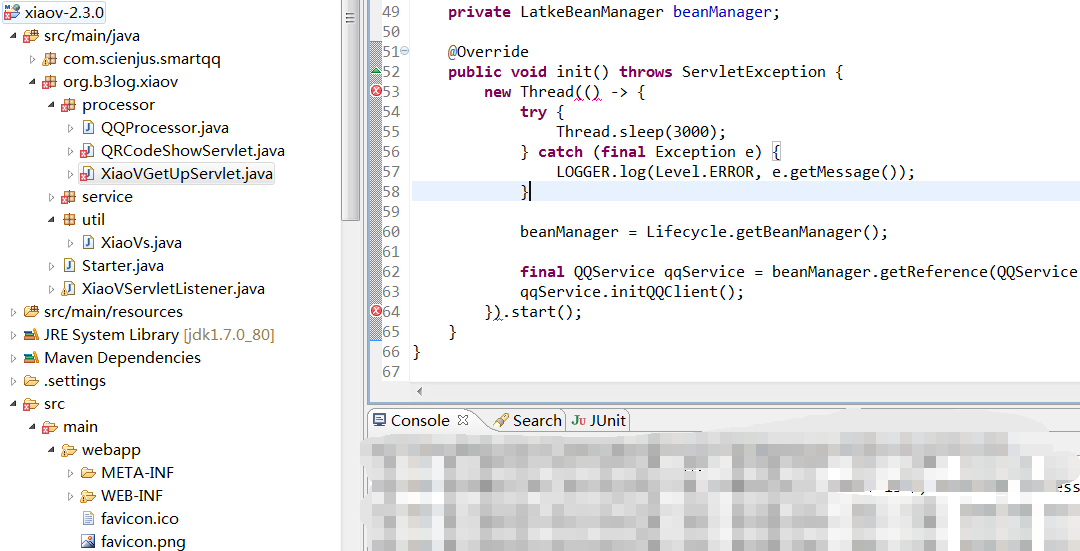
Task: Click the JRE System Library icon
Action: coord(31,335)
